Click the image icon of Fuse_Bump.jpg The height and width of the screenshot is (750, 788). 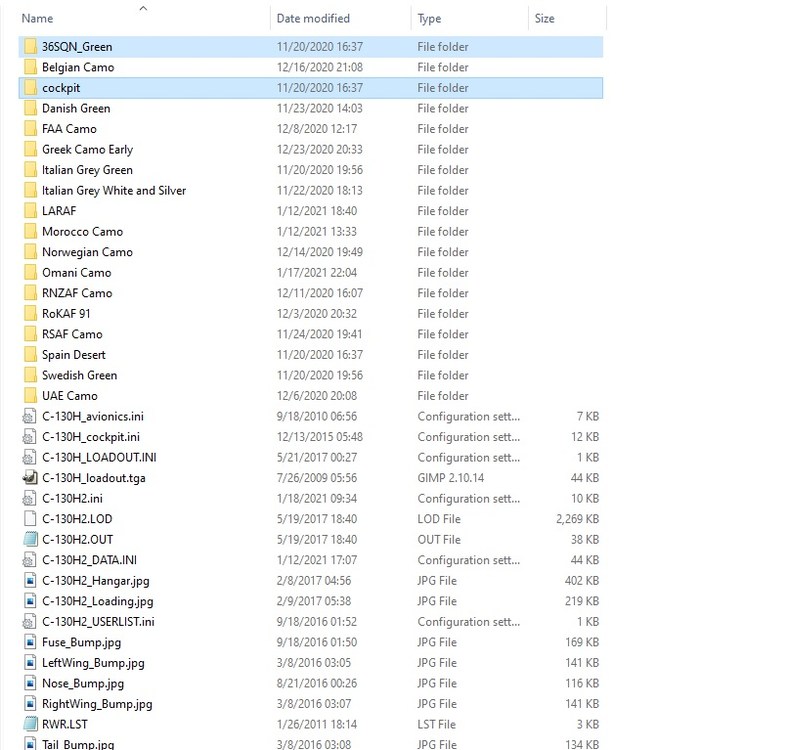30,642
